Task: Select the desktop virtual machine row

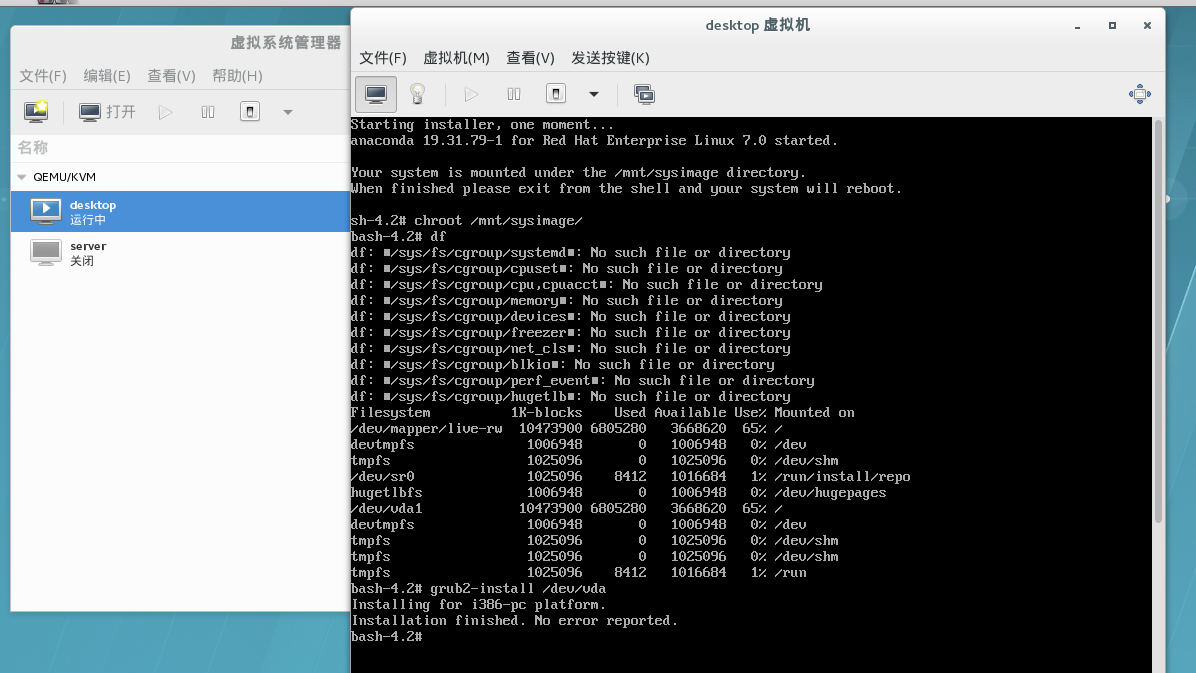Action: (x=181, y=211)
